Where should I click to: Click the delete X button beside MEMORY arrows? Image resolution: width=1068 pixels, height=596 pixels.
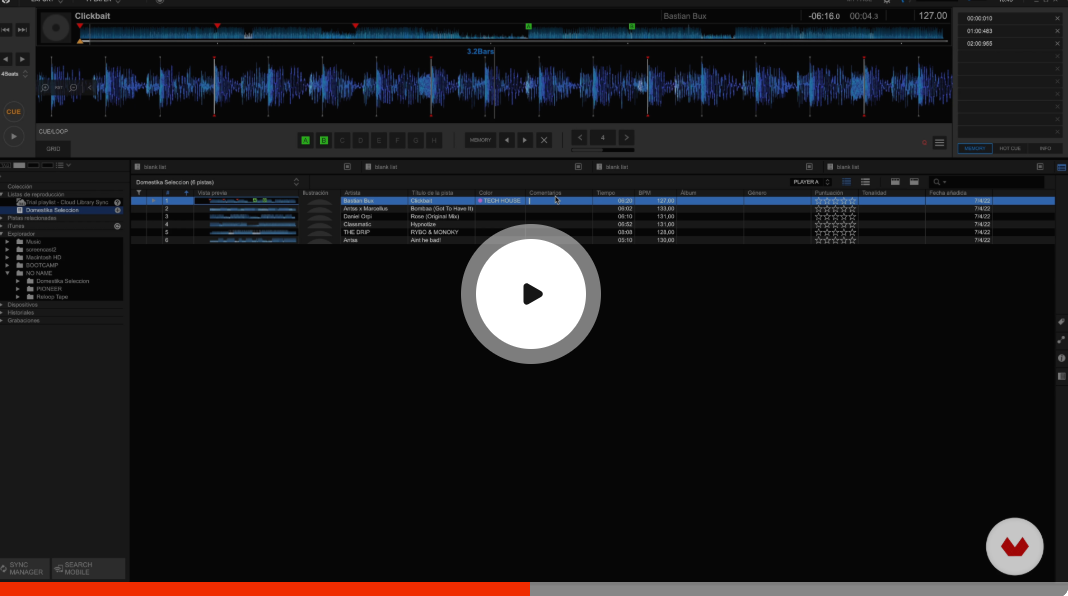[544, 140]
